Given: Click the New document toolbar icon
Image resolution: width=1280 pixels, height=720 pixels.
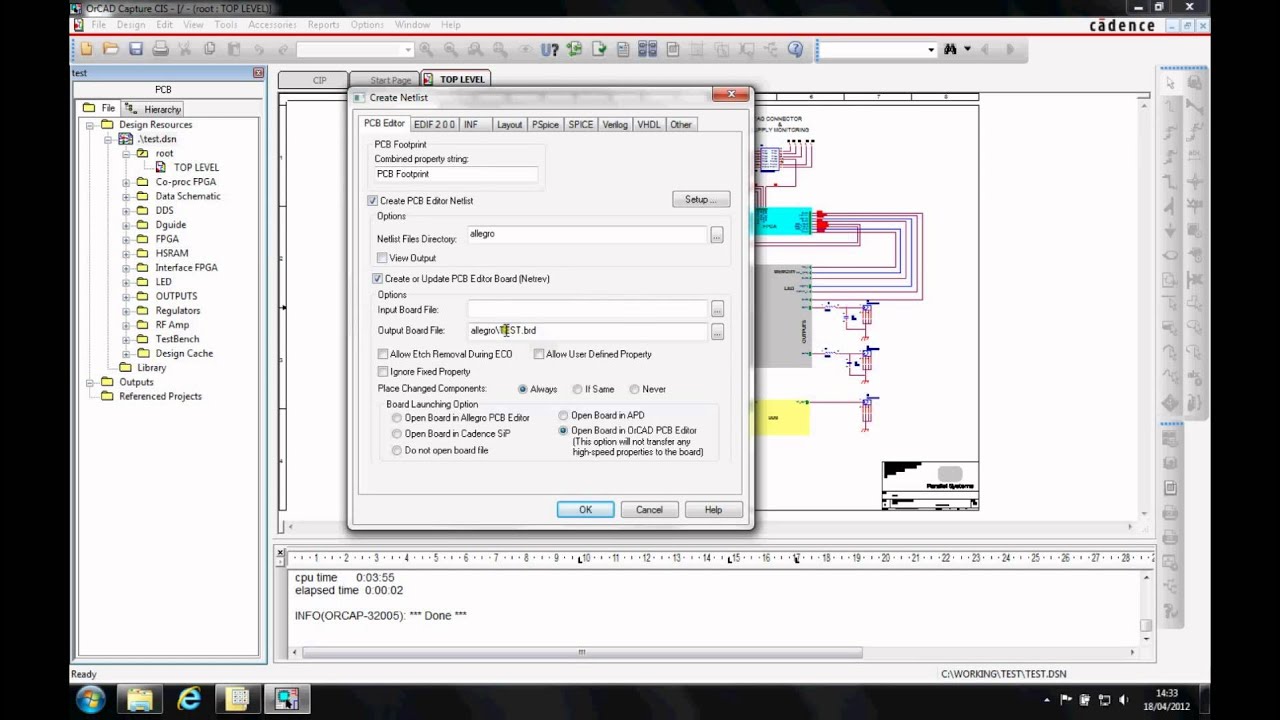Looking at the screenshot, I should (86, 49).
